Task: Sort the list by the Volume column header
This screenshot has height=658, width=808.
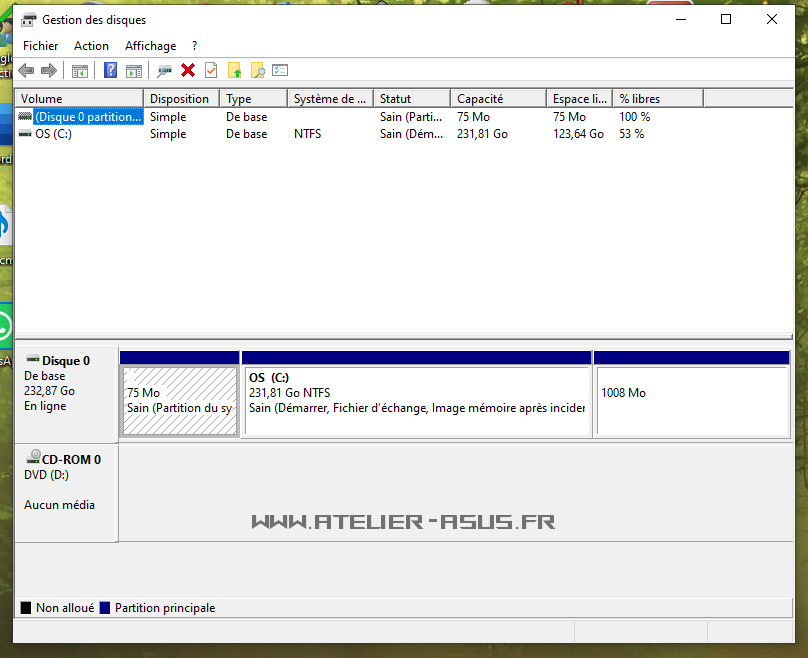Action: pos(80,99)
